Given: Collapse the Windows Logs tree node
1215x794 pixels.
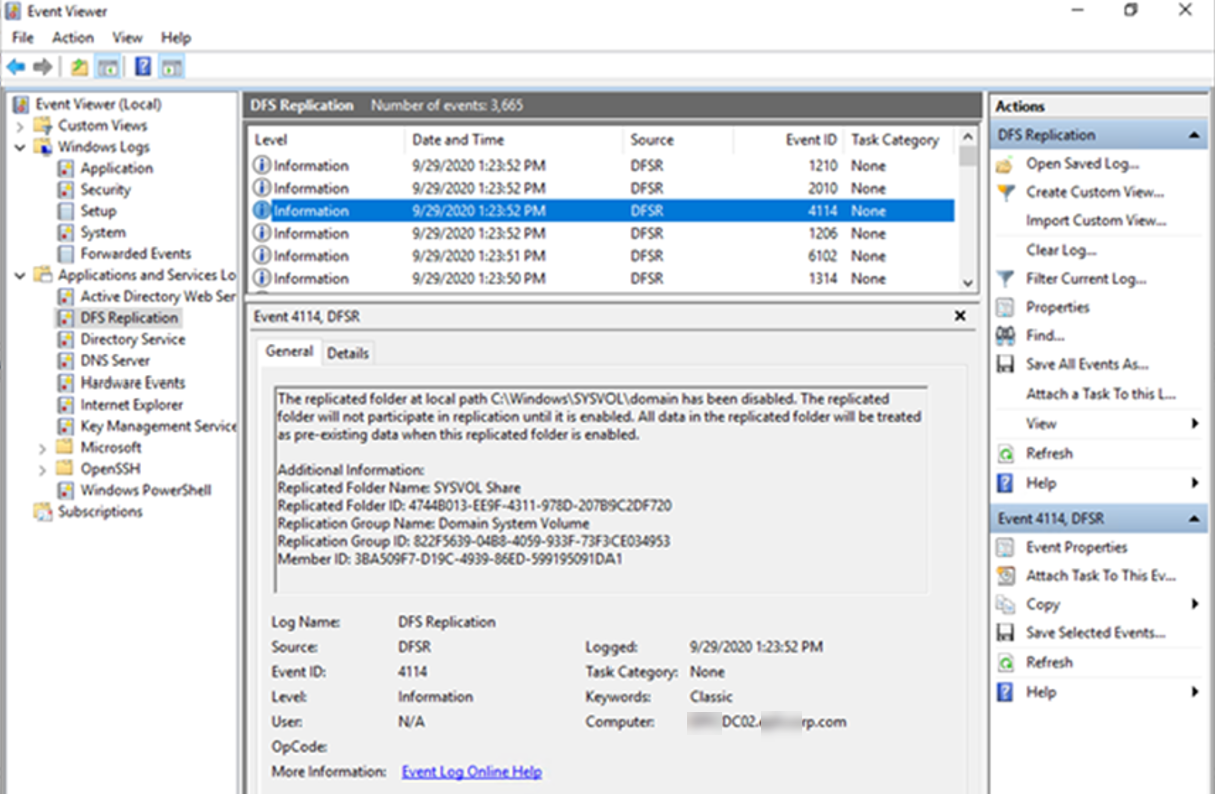Looking at the screenshot, I should 21,147.
